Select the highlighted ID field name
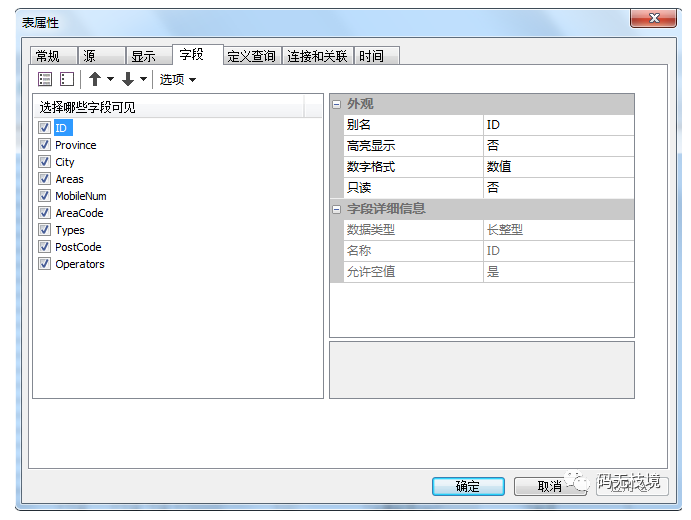 [x=63, y=128]
